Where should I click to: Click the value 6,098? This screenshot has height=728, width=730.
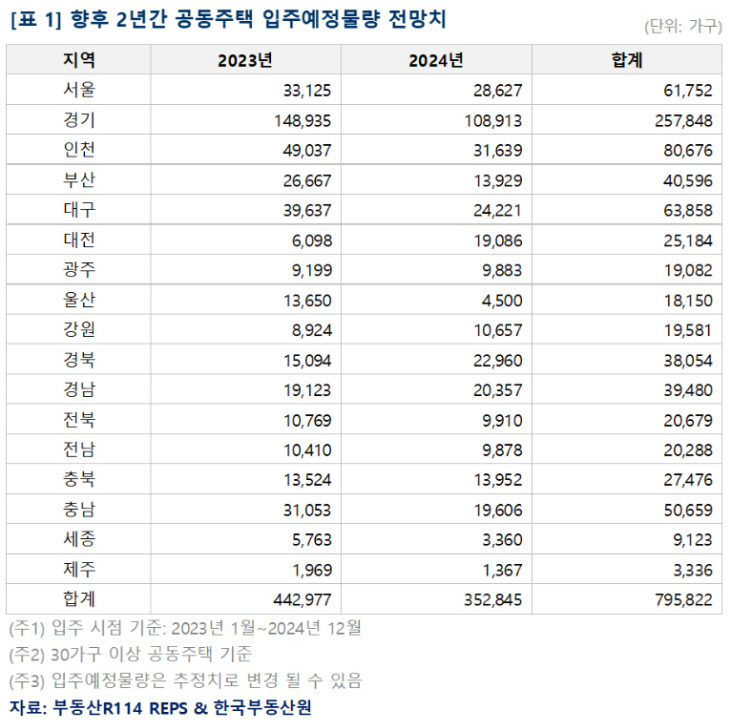tap(312, 241)
